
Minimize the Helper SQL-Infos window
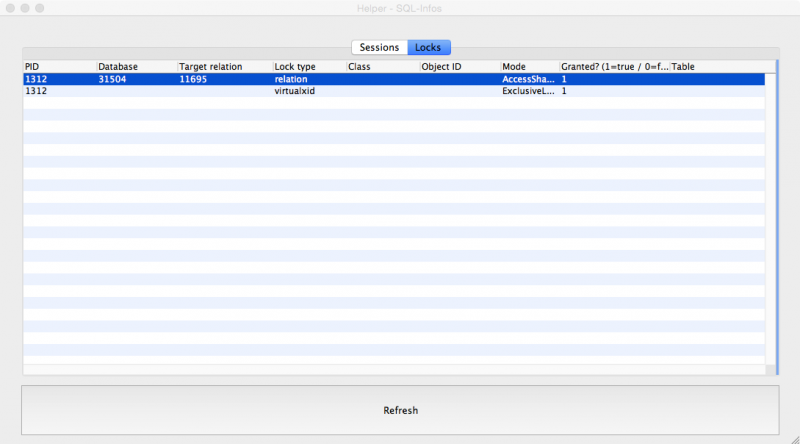[25, 8]
